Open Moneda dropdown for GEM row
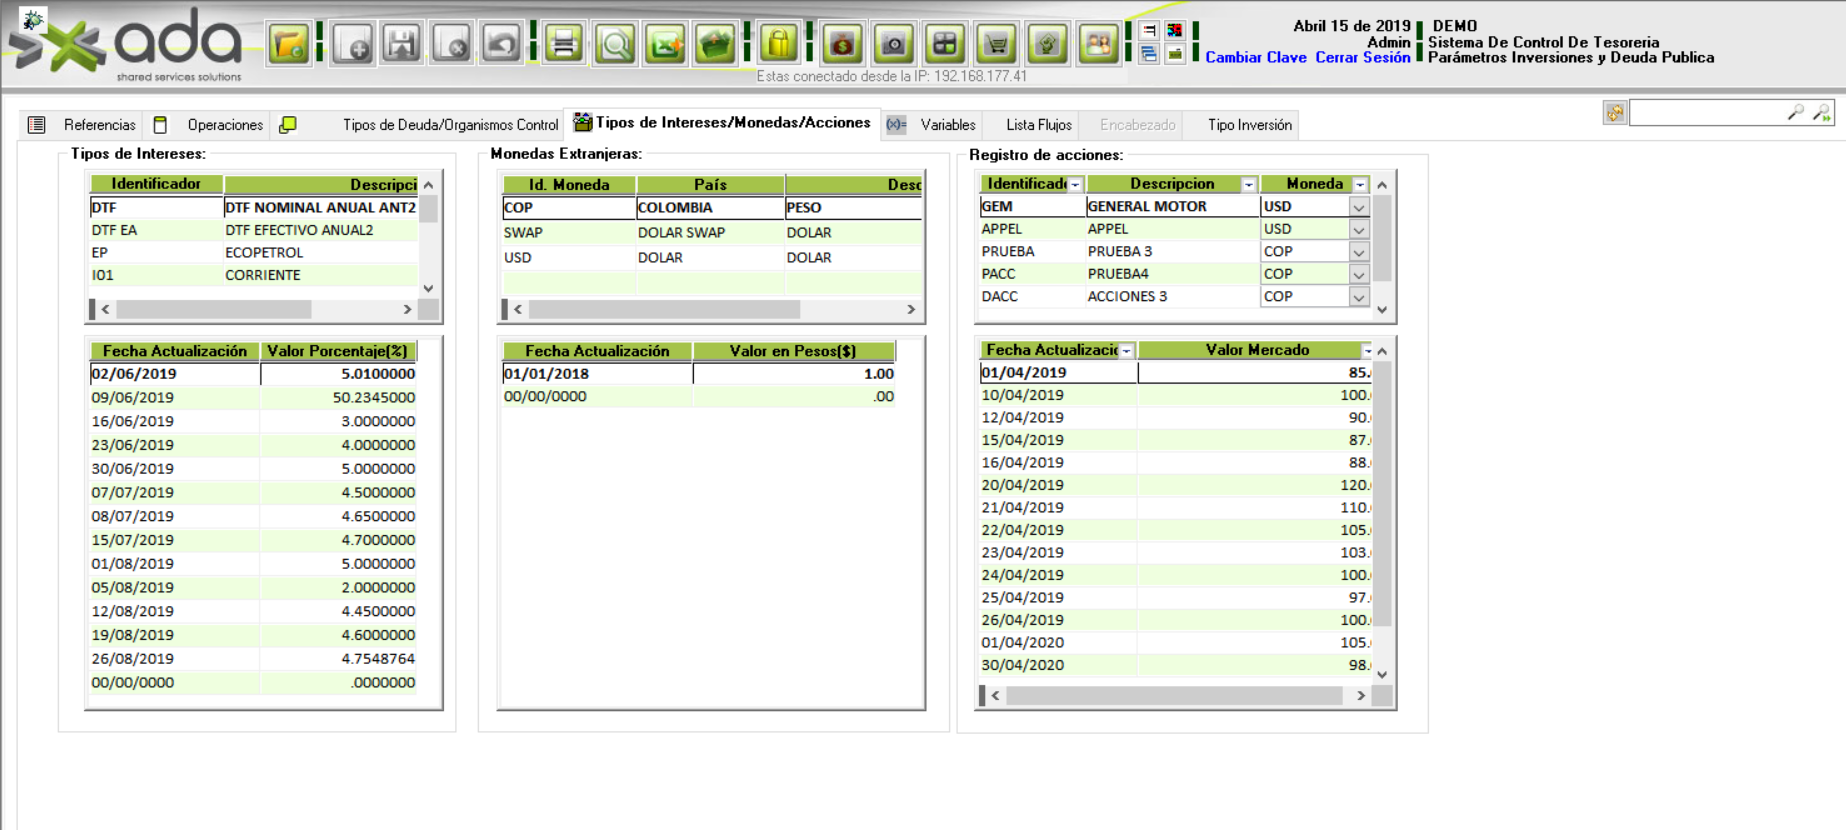 (1358, 207)
